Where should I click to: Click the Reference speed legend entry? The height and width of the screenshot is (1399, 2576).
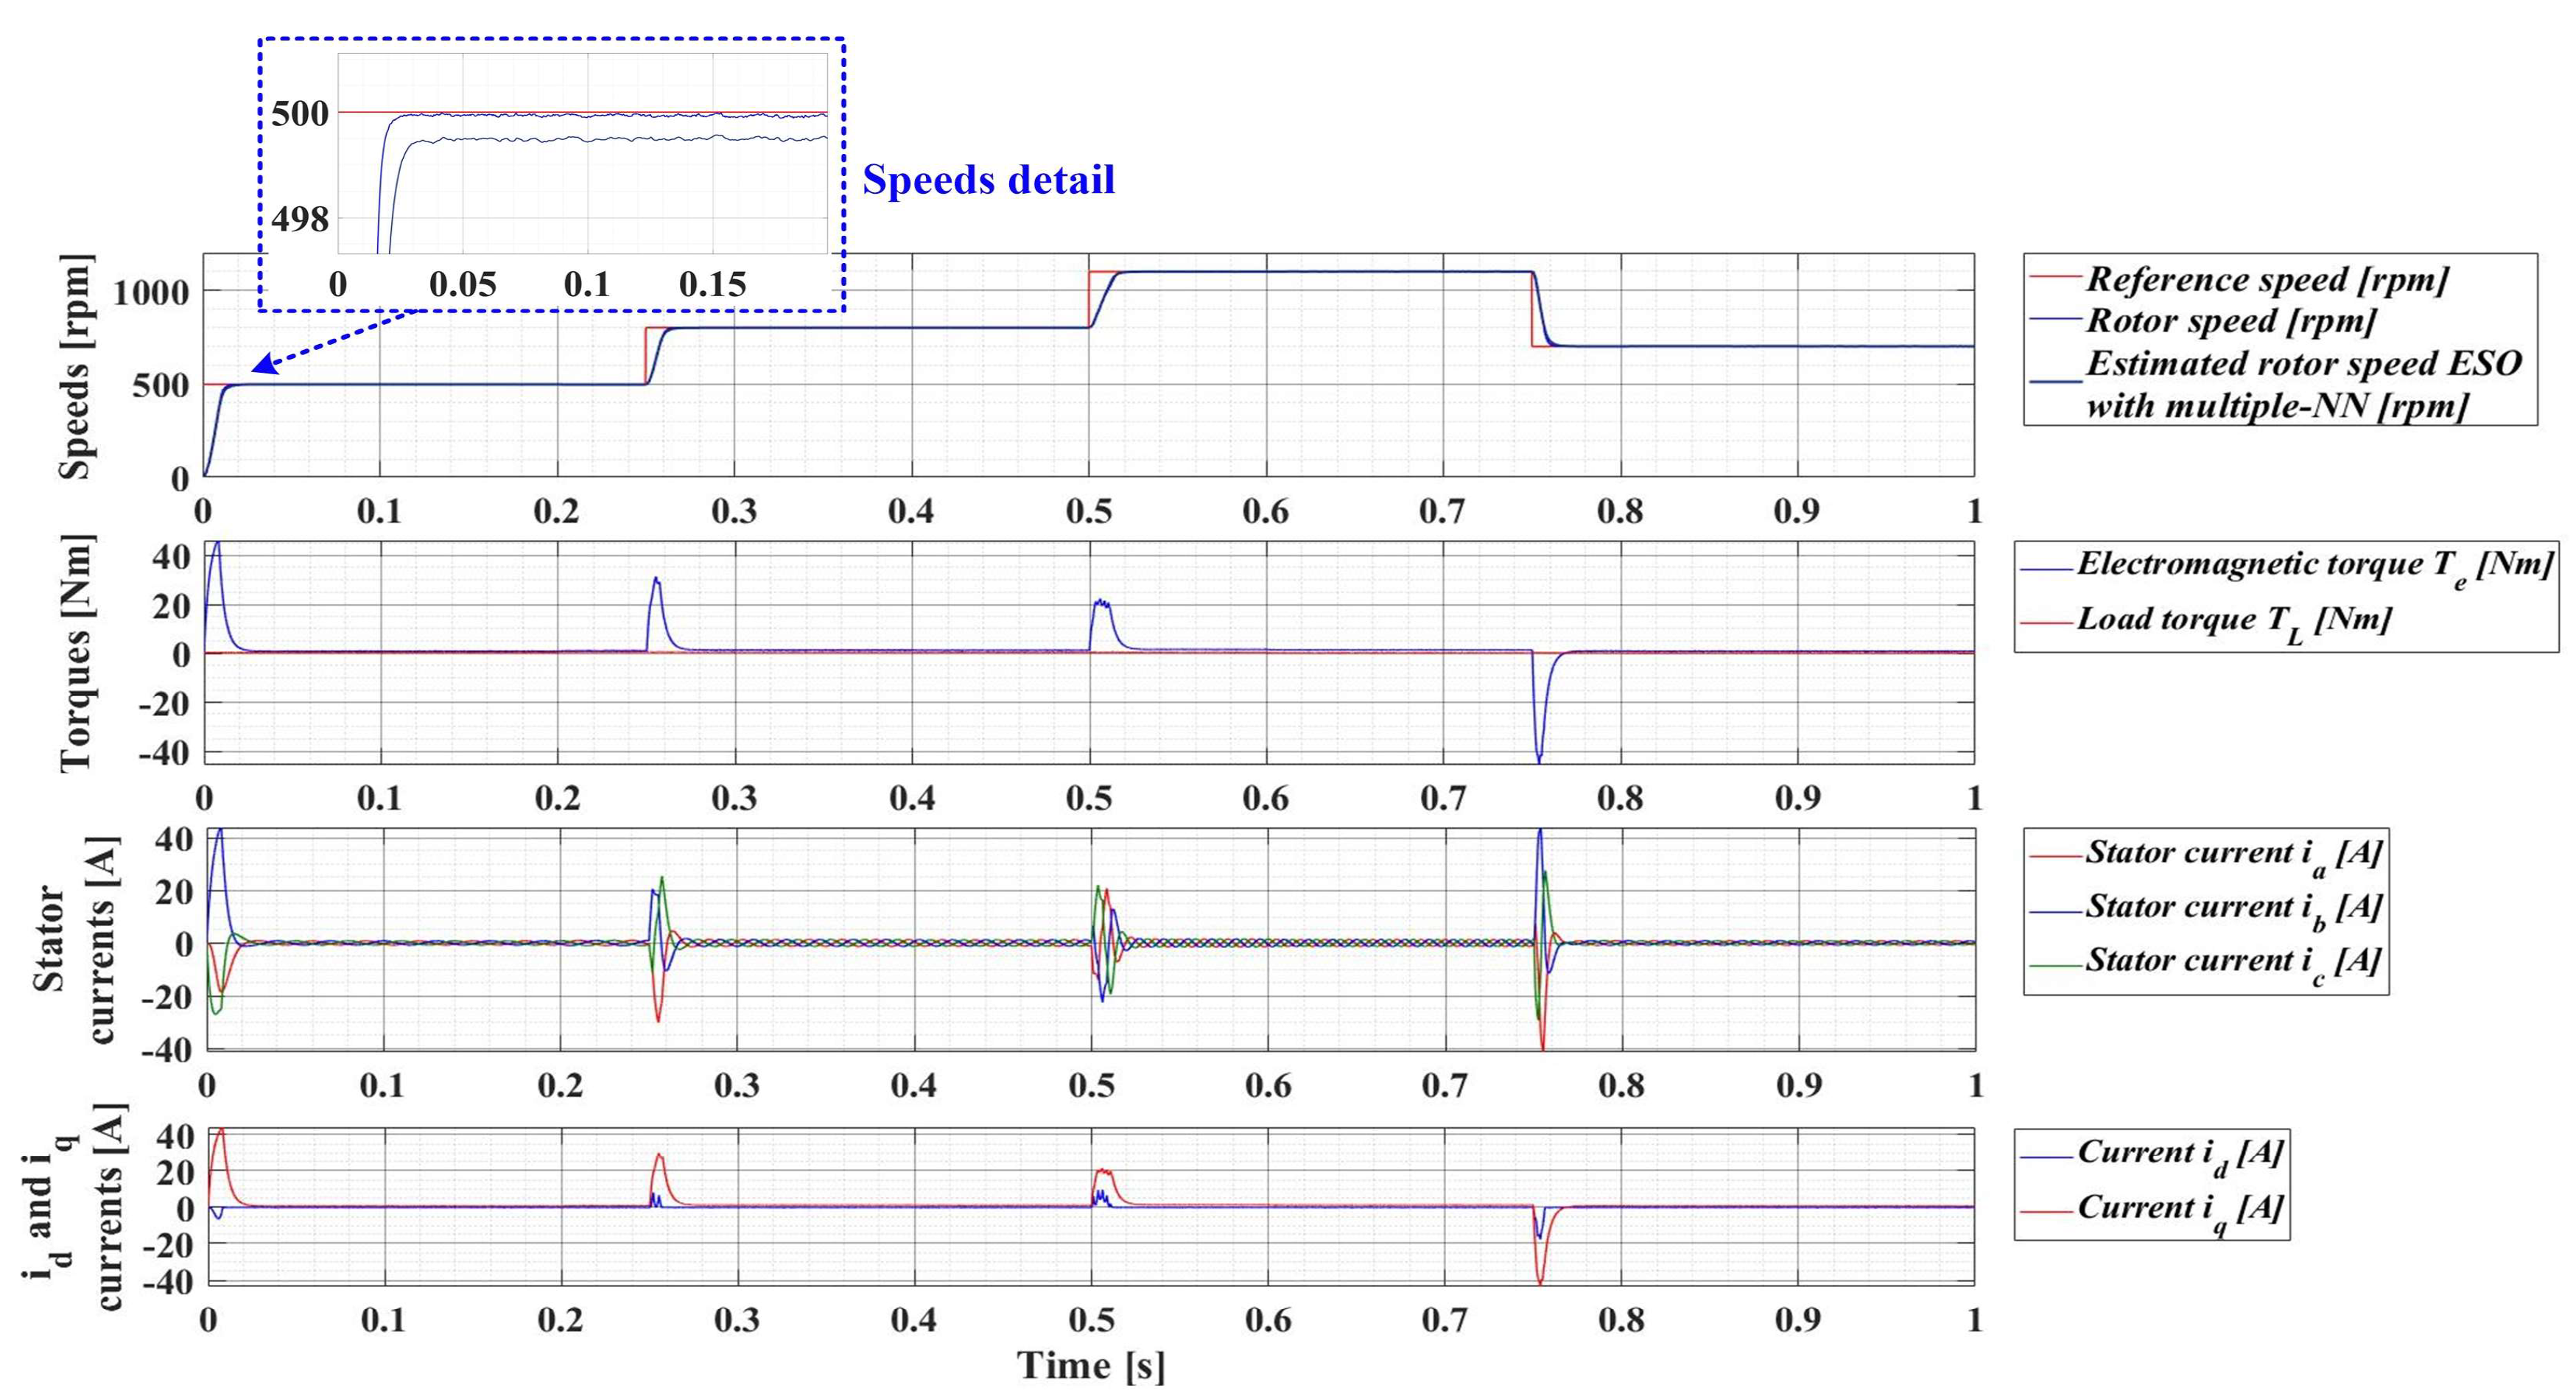point(2266,279)
